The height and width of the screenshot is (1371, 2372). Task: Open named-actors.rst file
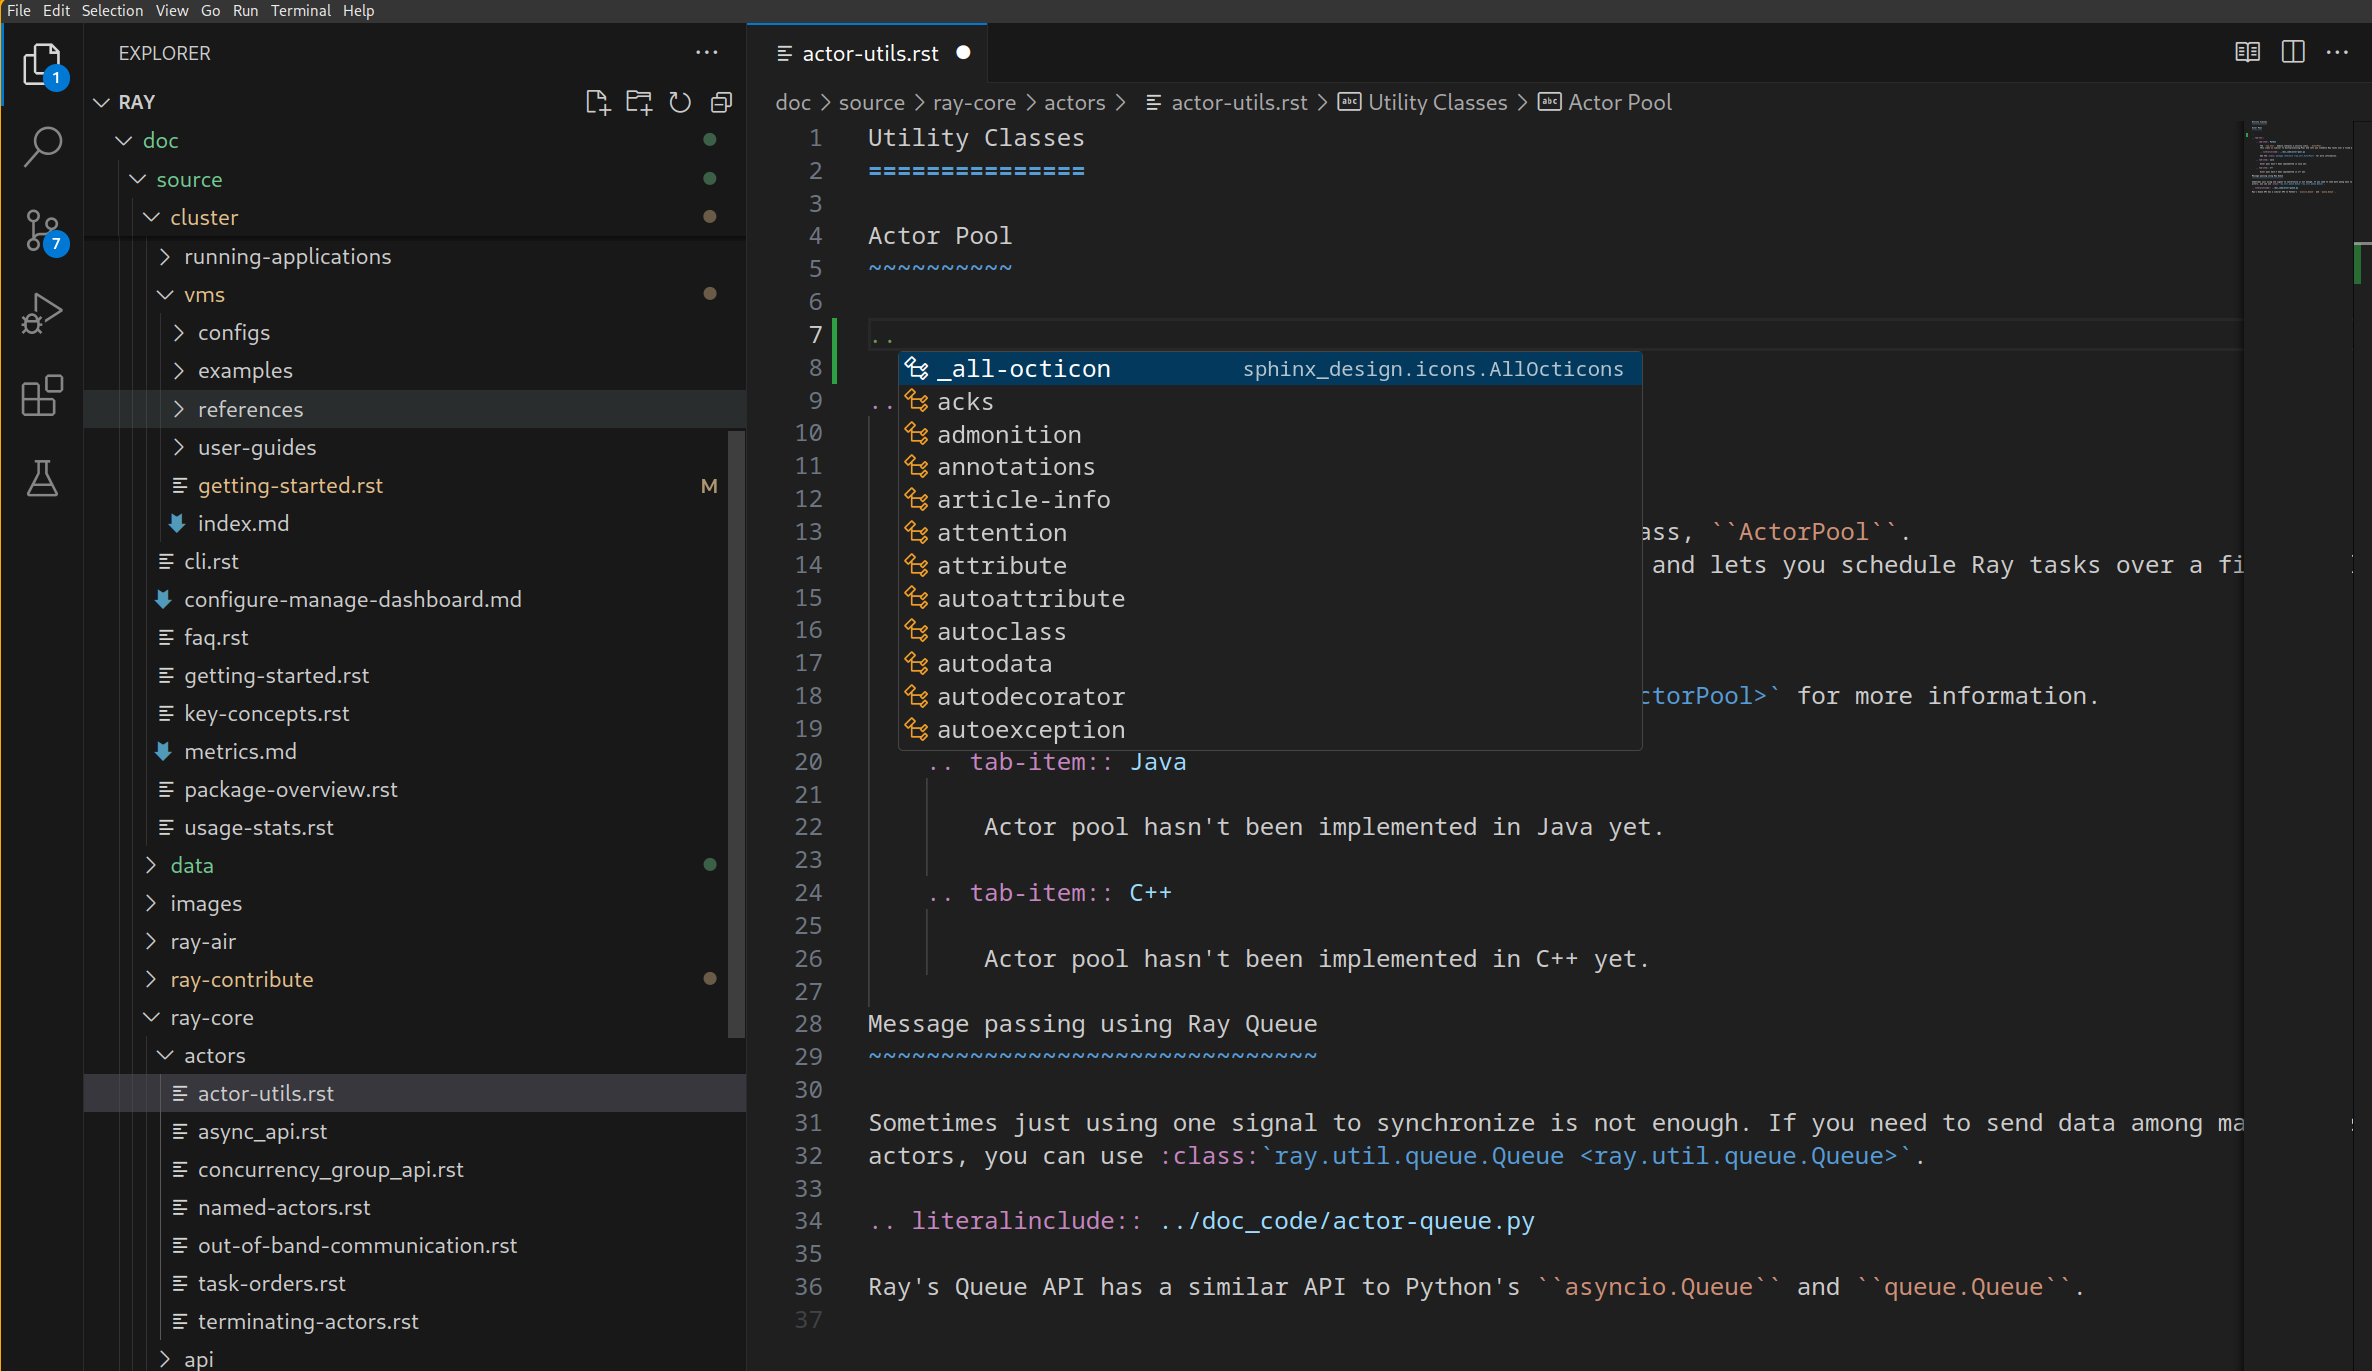[284, 1207]
